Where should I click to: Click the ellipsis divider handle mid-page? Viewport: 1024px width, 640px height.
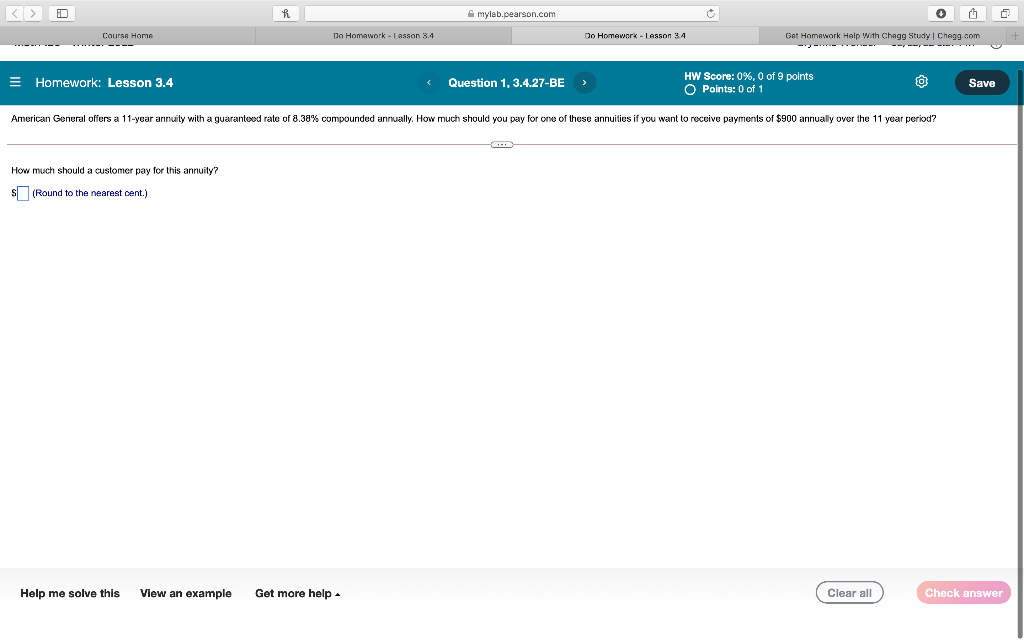(x=501, y=144)
